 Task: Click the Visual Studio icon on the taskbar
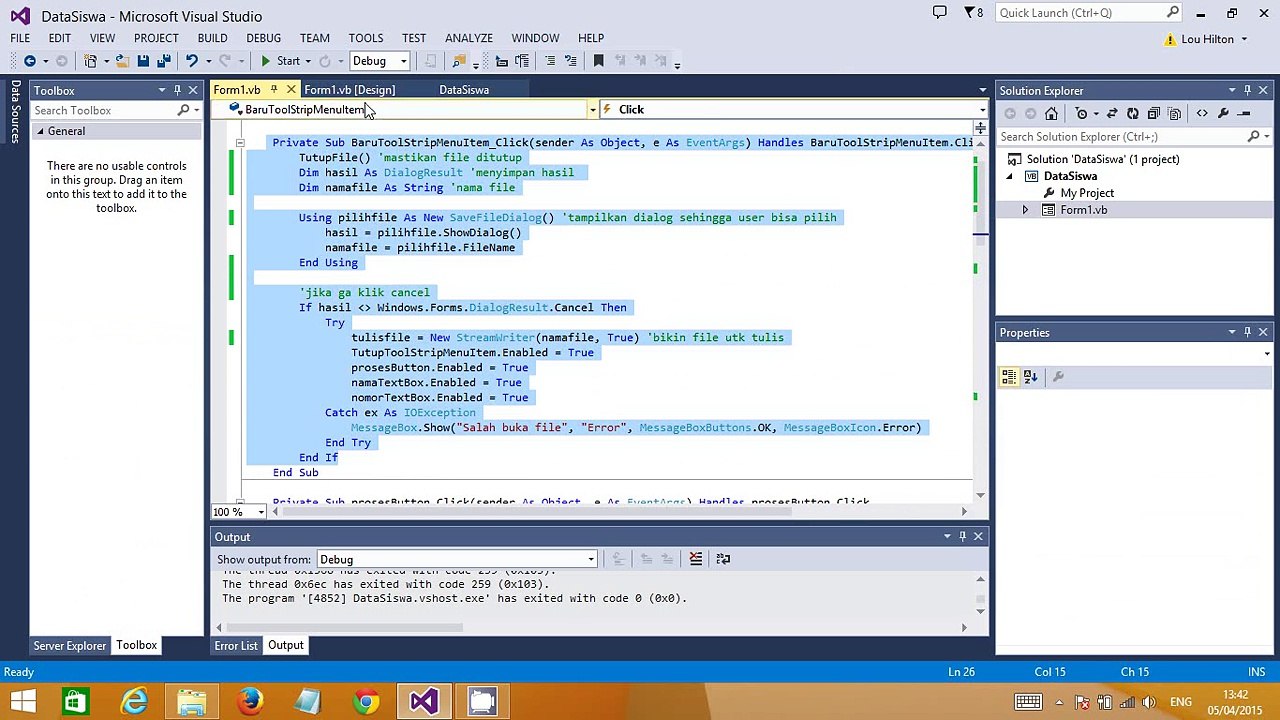[424, 701]
